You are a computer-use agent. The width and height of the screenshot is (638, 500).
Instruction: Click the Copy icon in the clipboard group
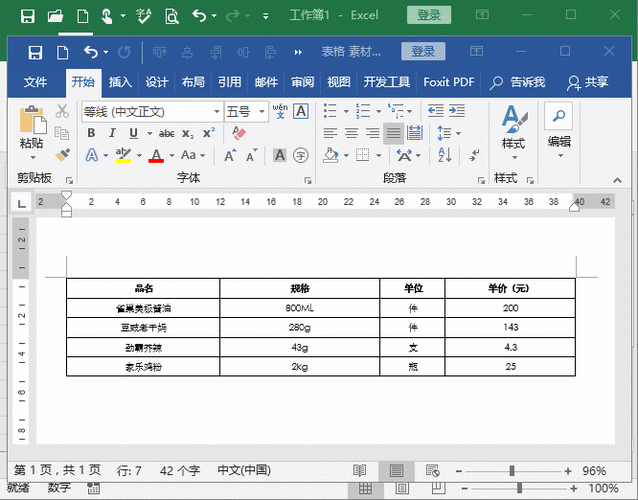tap(62, 133)
